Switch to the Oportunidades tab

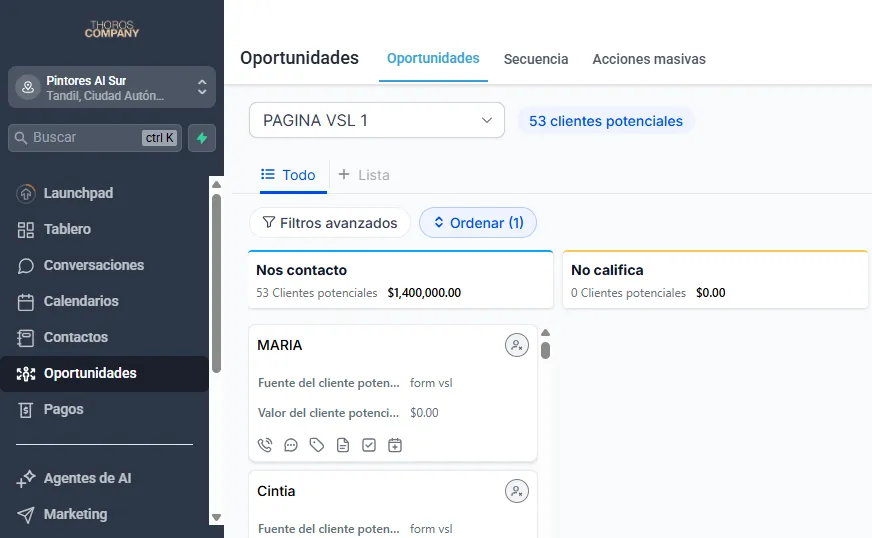click(433, 58)
